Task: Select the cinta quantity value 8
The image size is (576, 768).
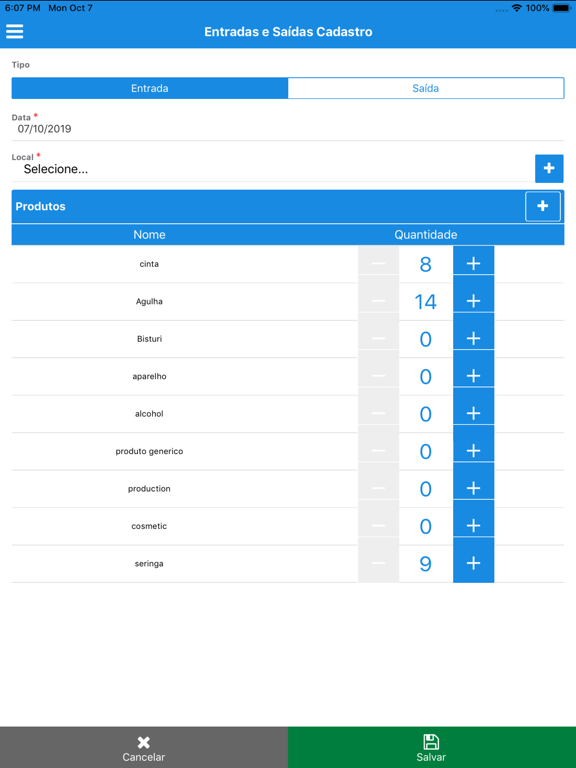Action: (x=426, y=264)
